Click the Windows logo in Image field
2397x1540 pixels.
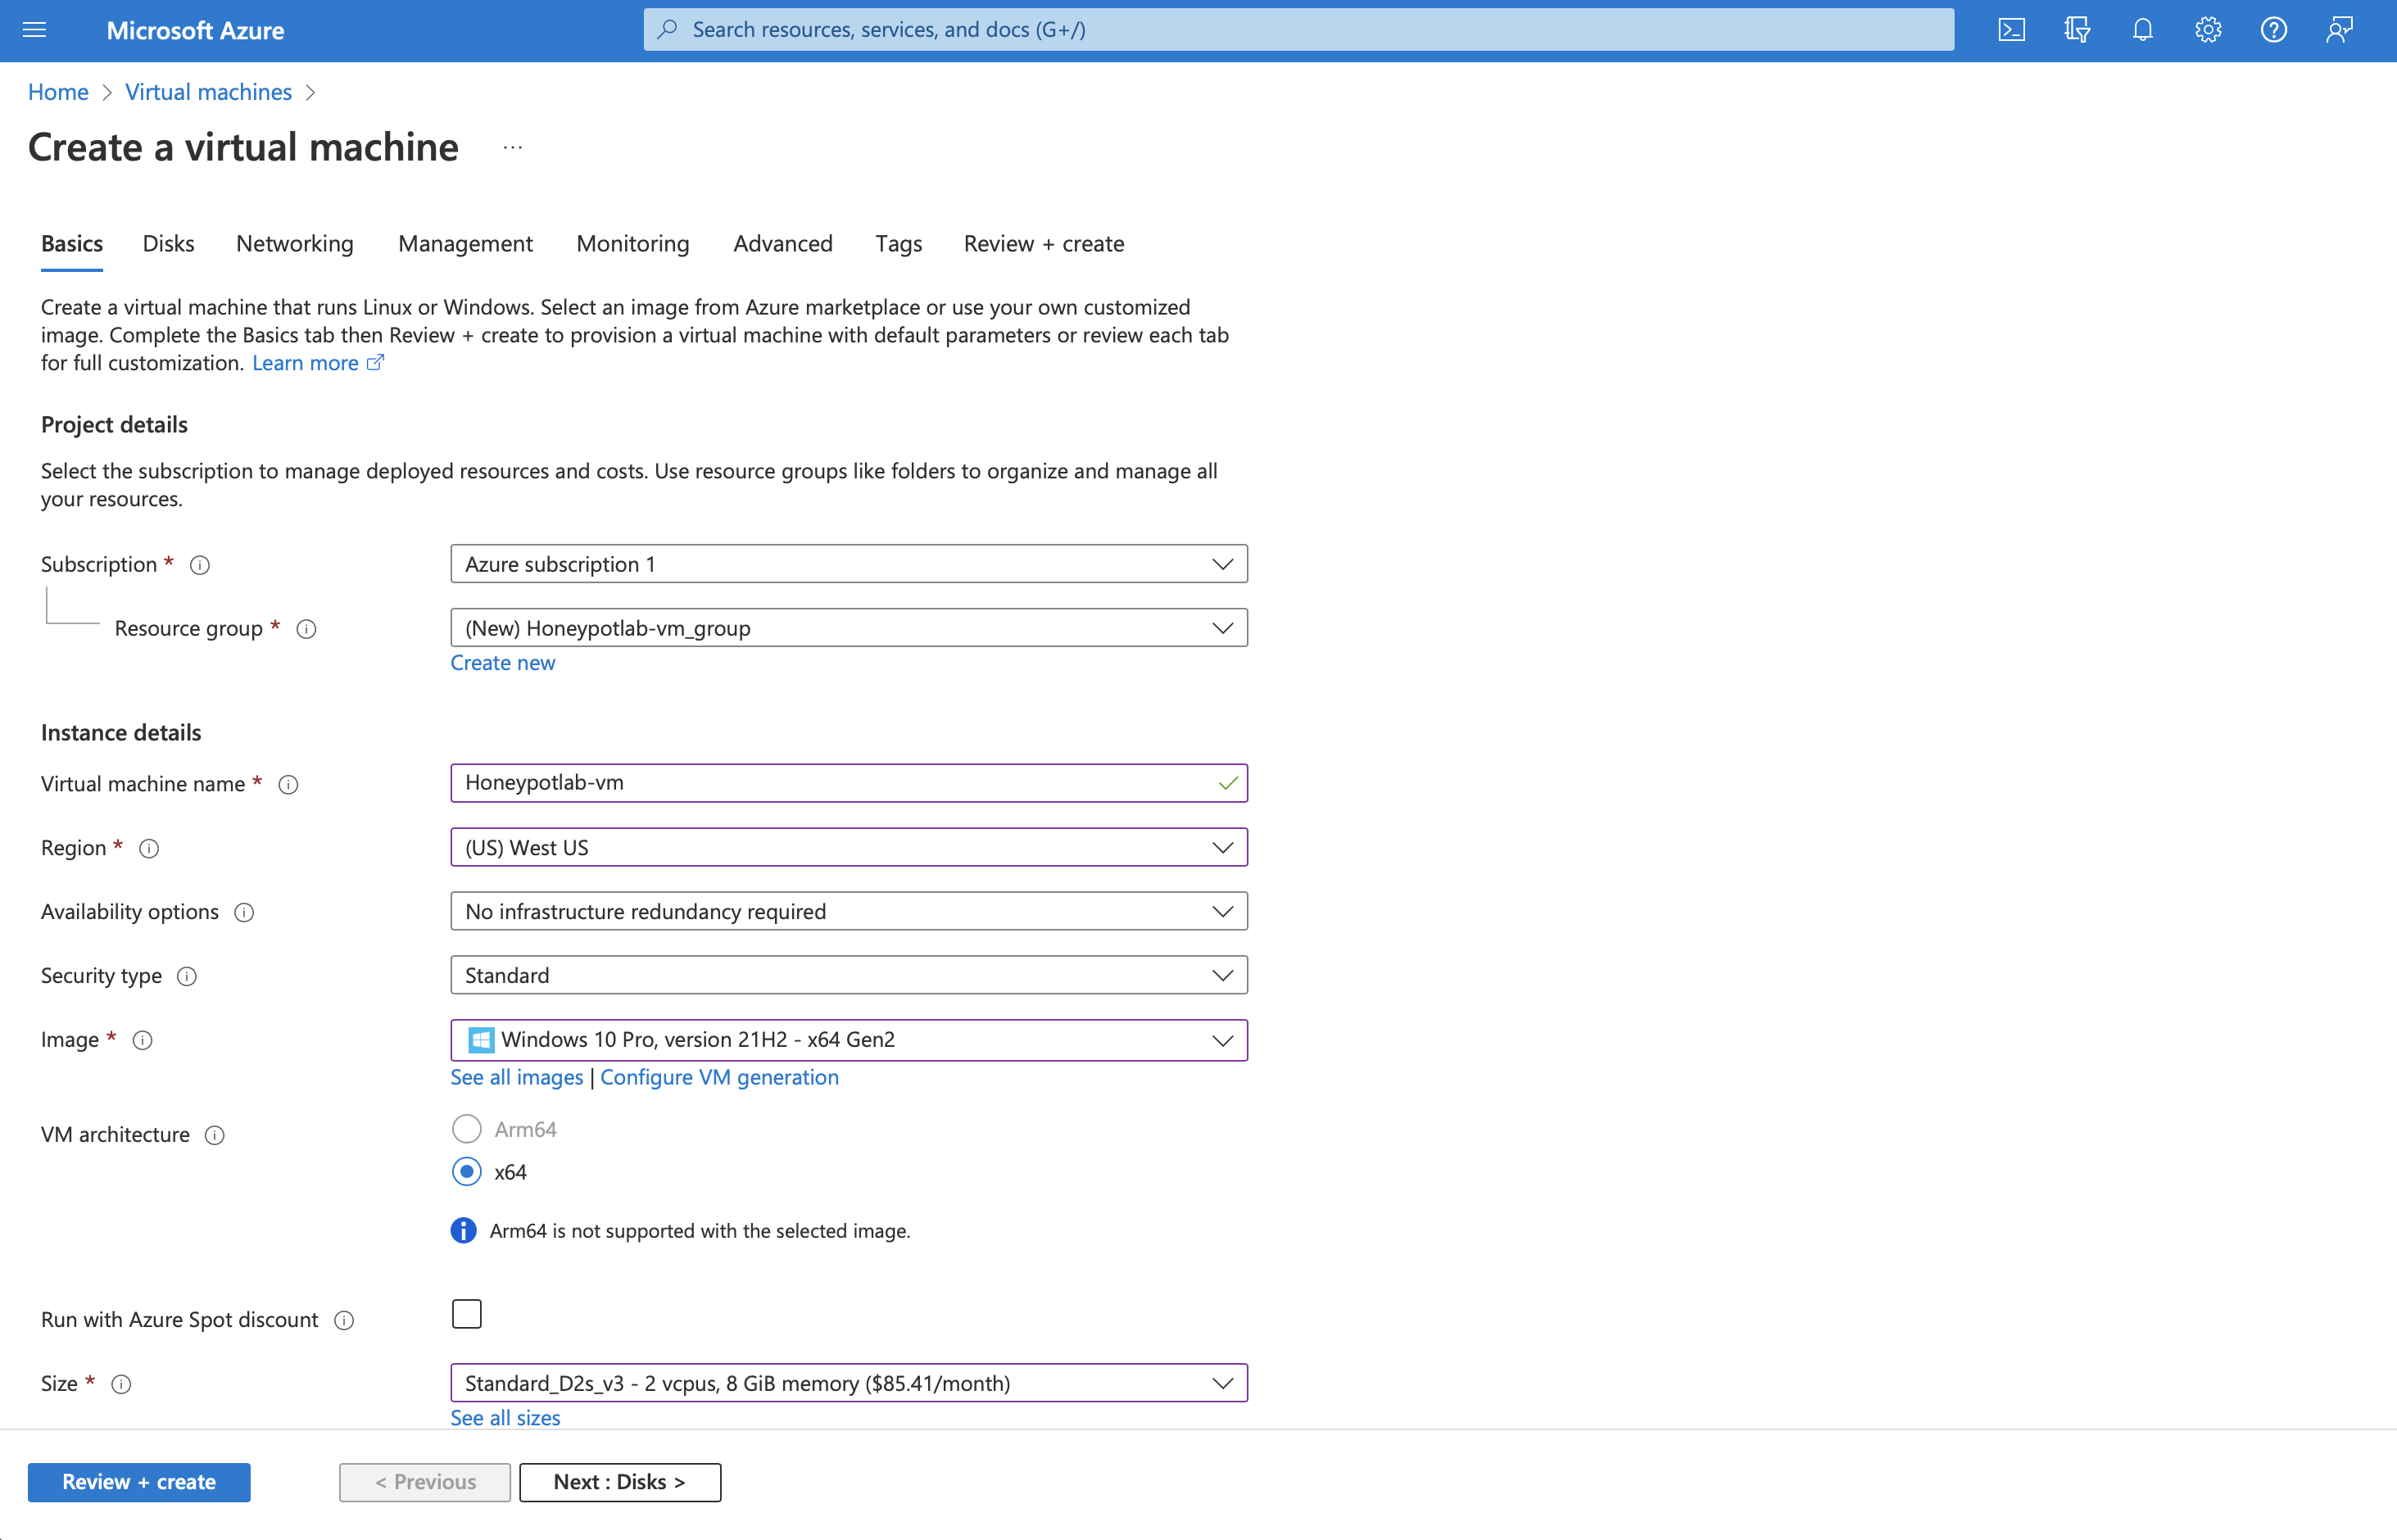pyautogui.click(x=481, y=1040)
